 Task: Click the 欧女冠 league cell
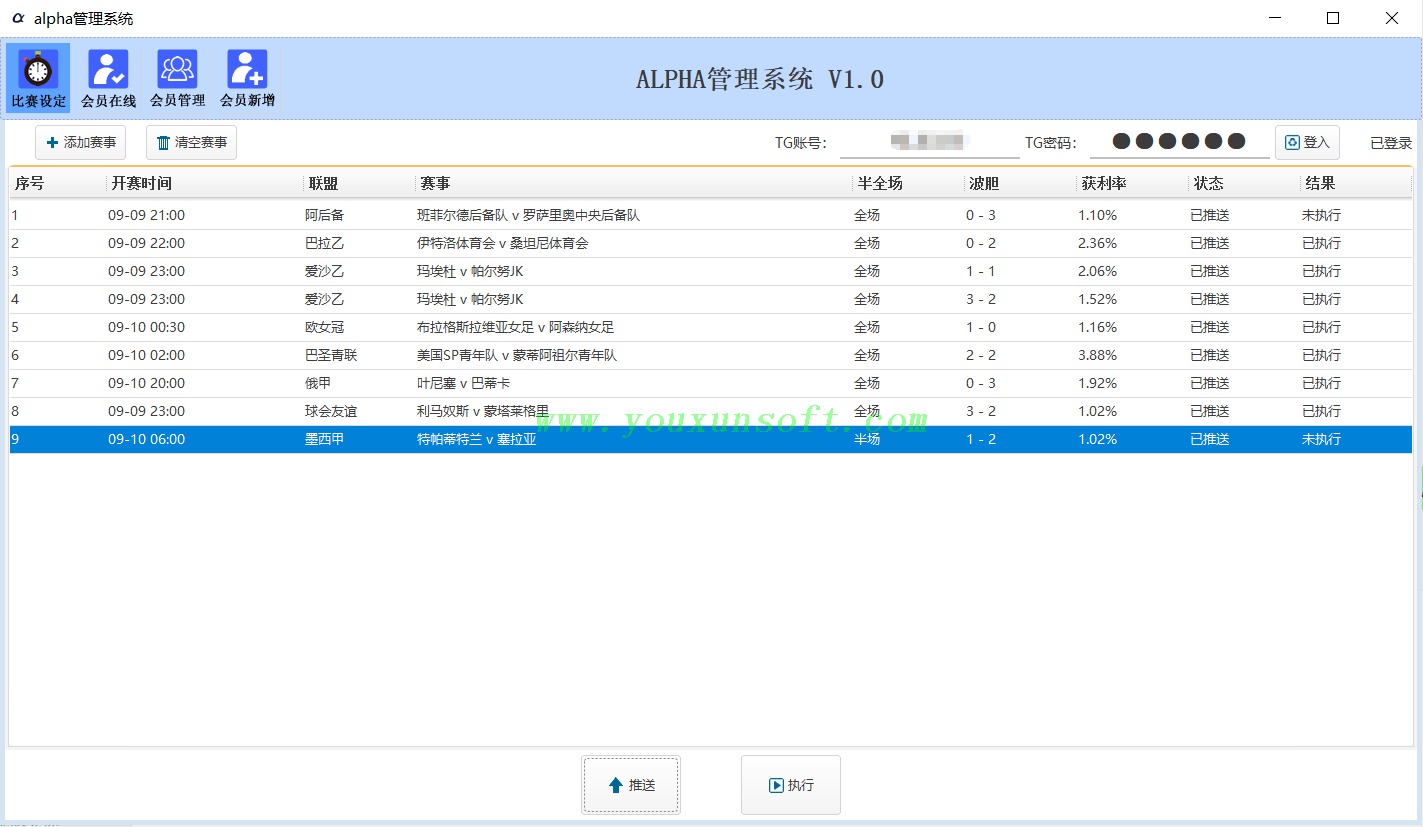[x=324, y=327]
